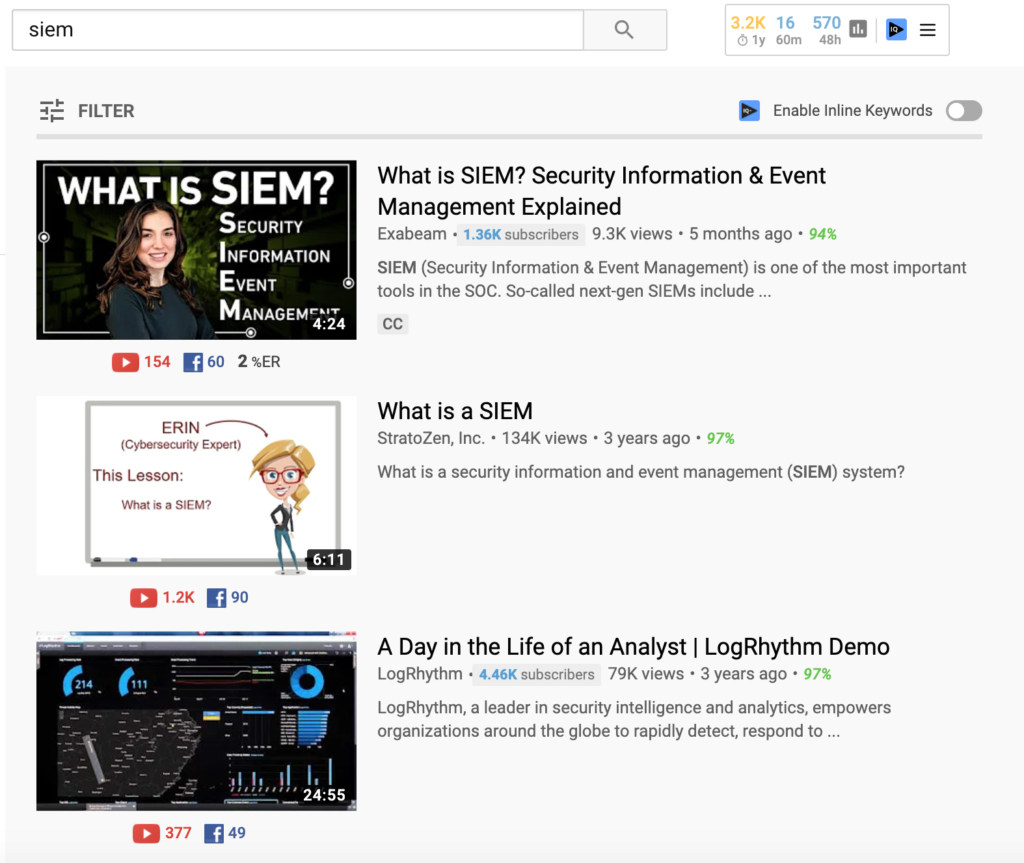Open A Day in the Life of an Analyst title
This screenshot has width=1024, height=863.
[633, 647]
